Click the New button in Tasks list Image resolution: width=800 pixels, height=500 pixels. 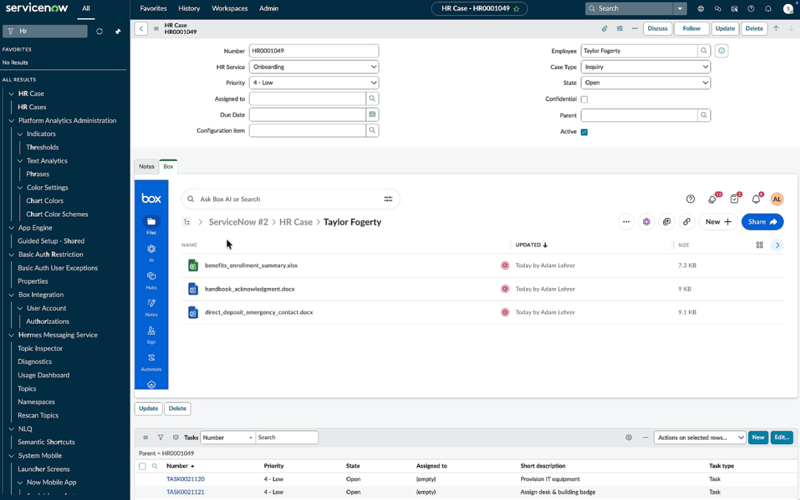[758, 437]
